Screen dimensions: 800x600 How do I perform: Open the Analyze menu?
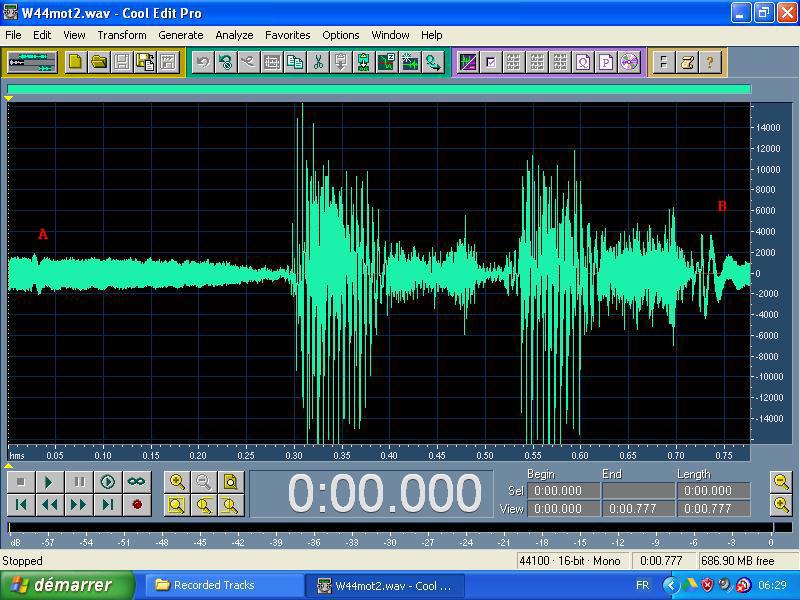[x=234, y=35]
